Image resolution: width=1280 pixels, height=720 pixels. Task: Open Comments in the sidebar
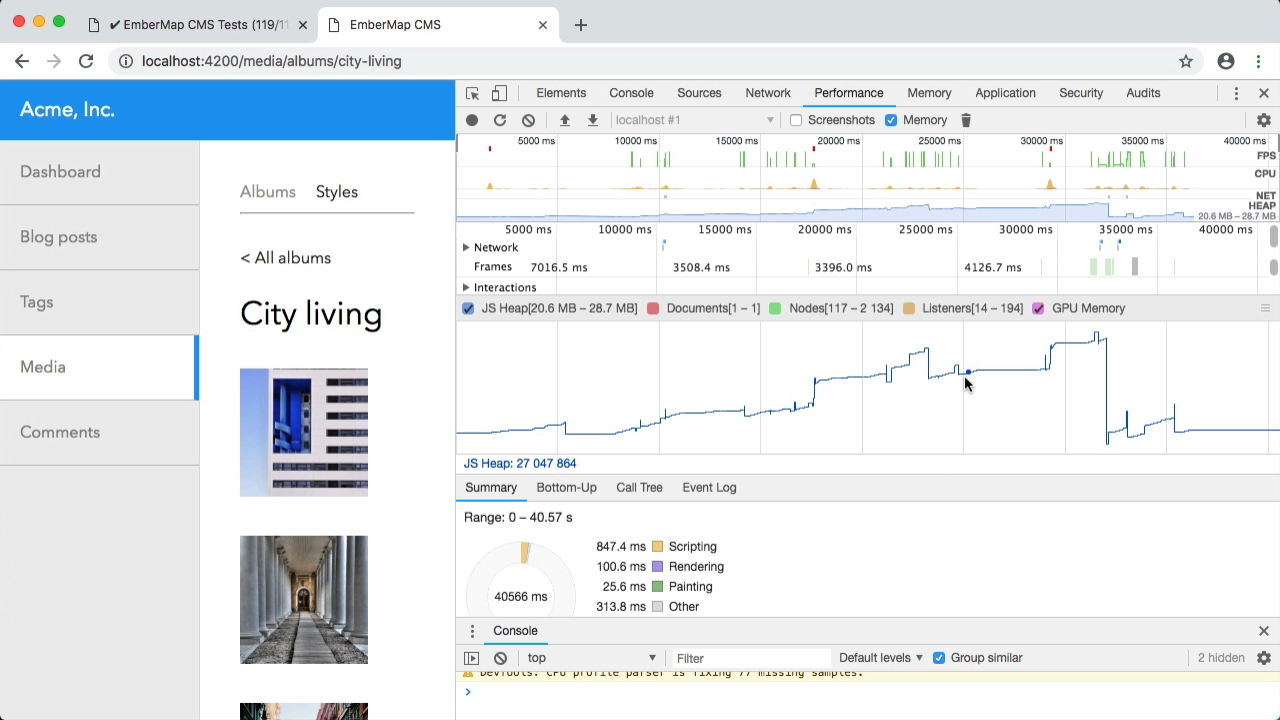pyautogui.click(x=100, y=432)
